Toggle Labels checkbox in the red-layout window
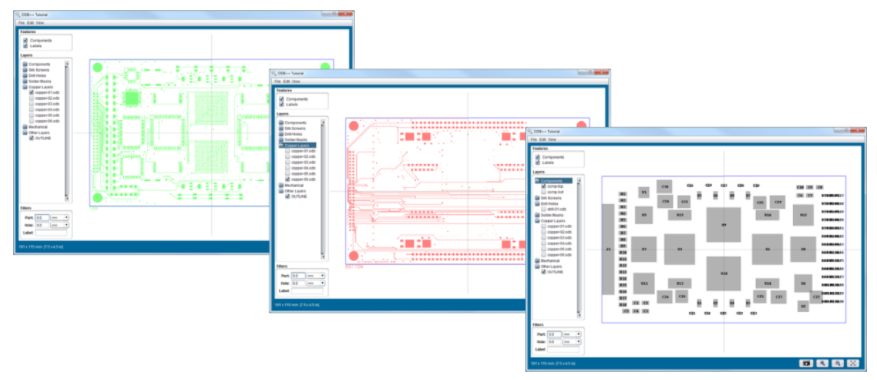The height and width of the screenshot is (380, 877). [281, 105]
